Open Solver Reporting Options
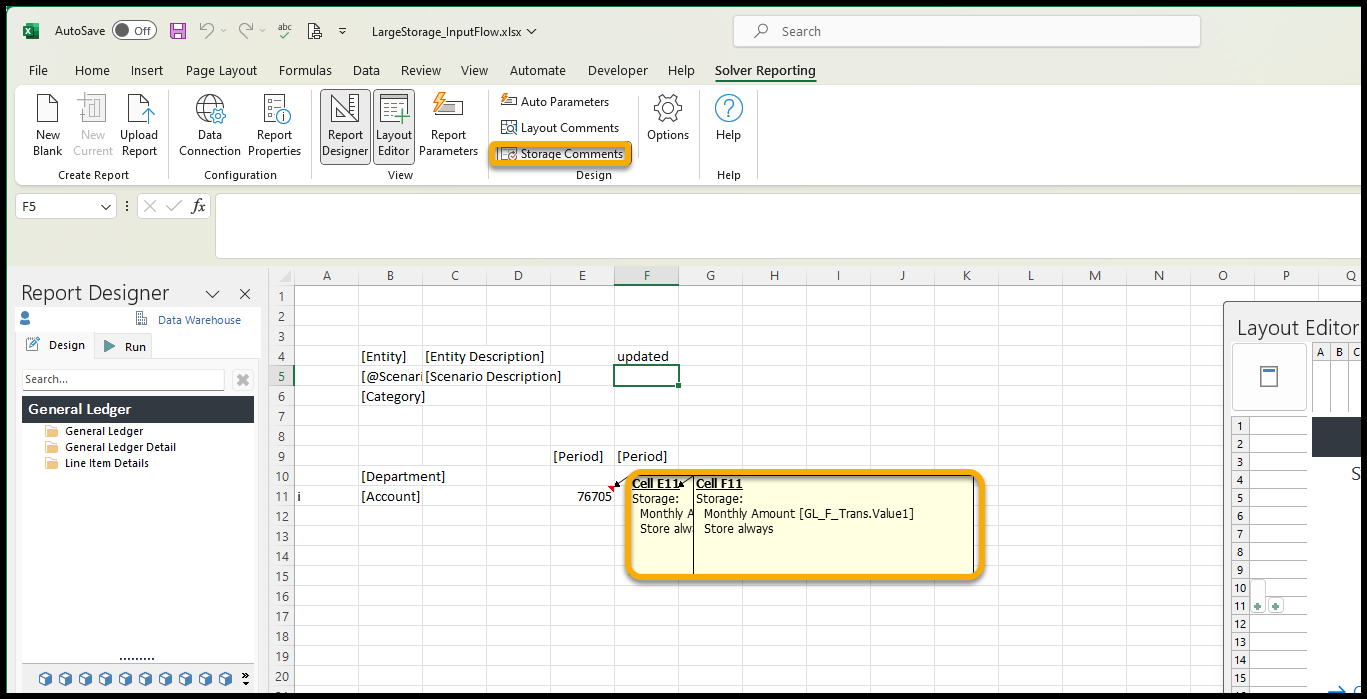 click(x=668, y=118)
